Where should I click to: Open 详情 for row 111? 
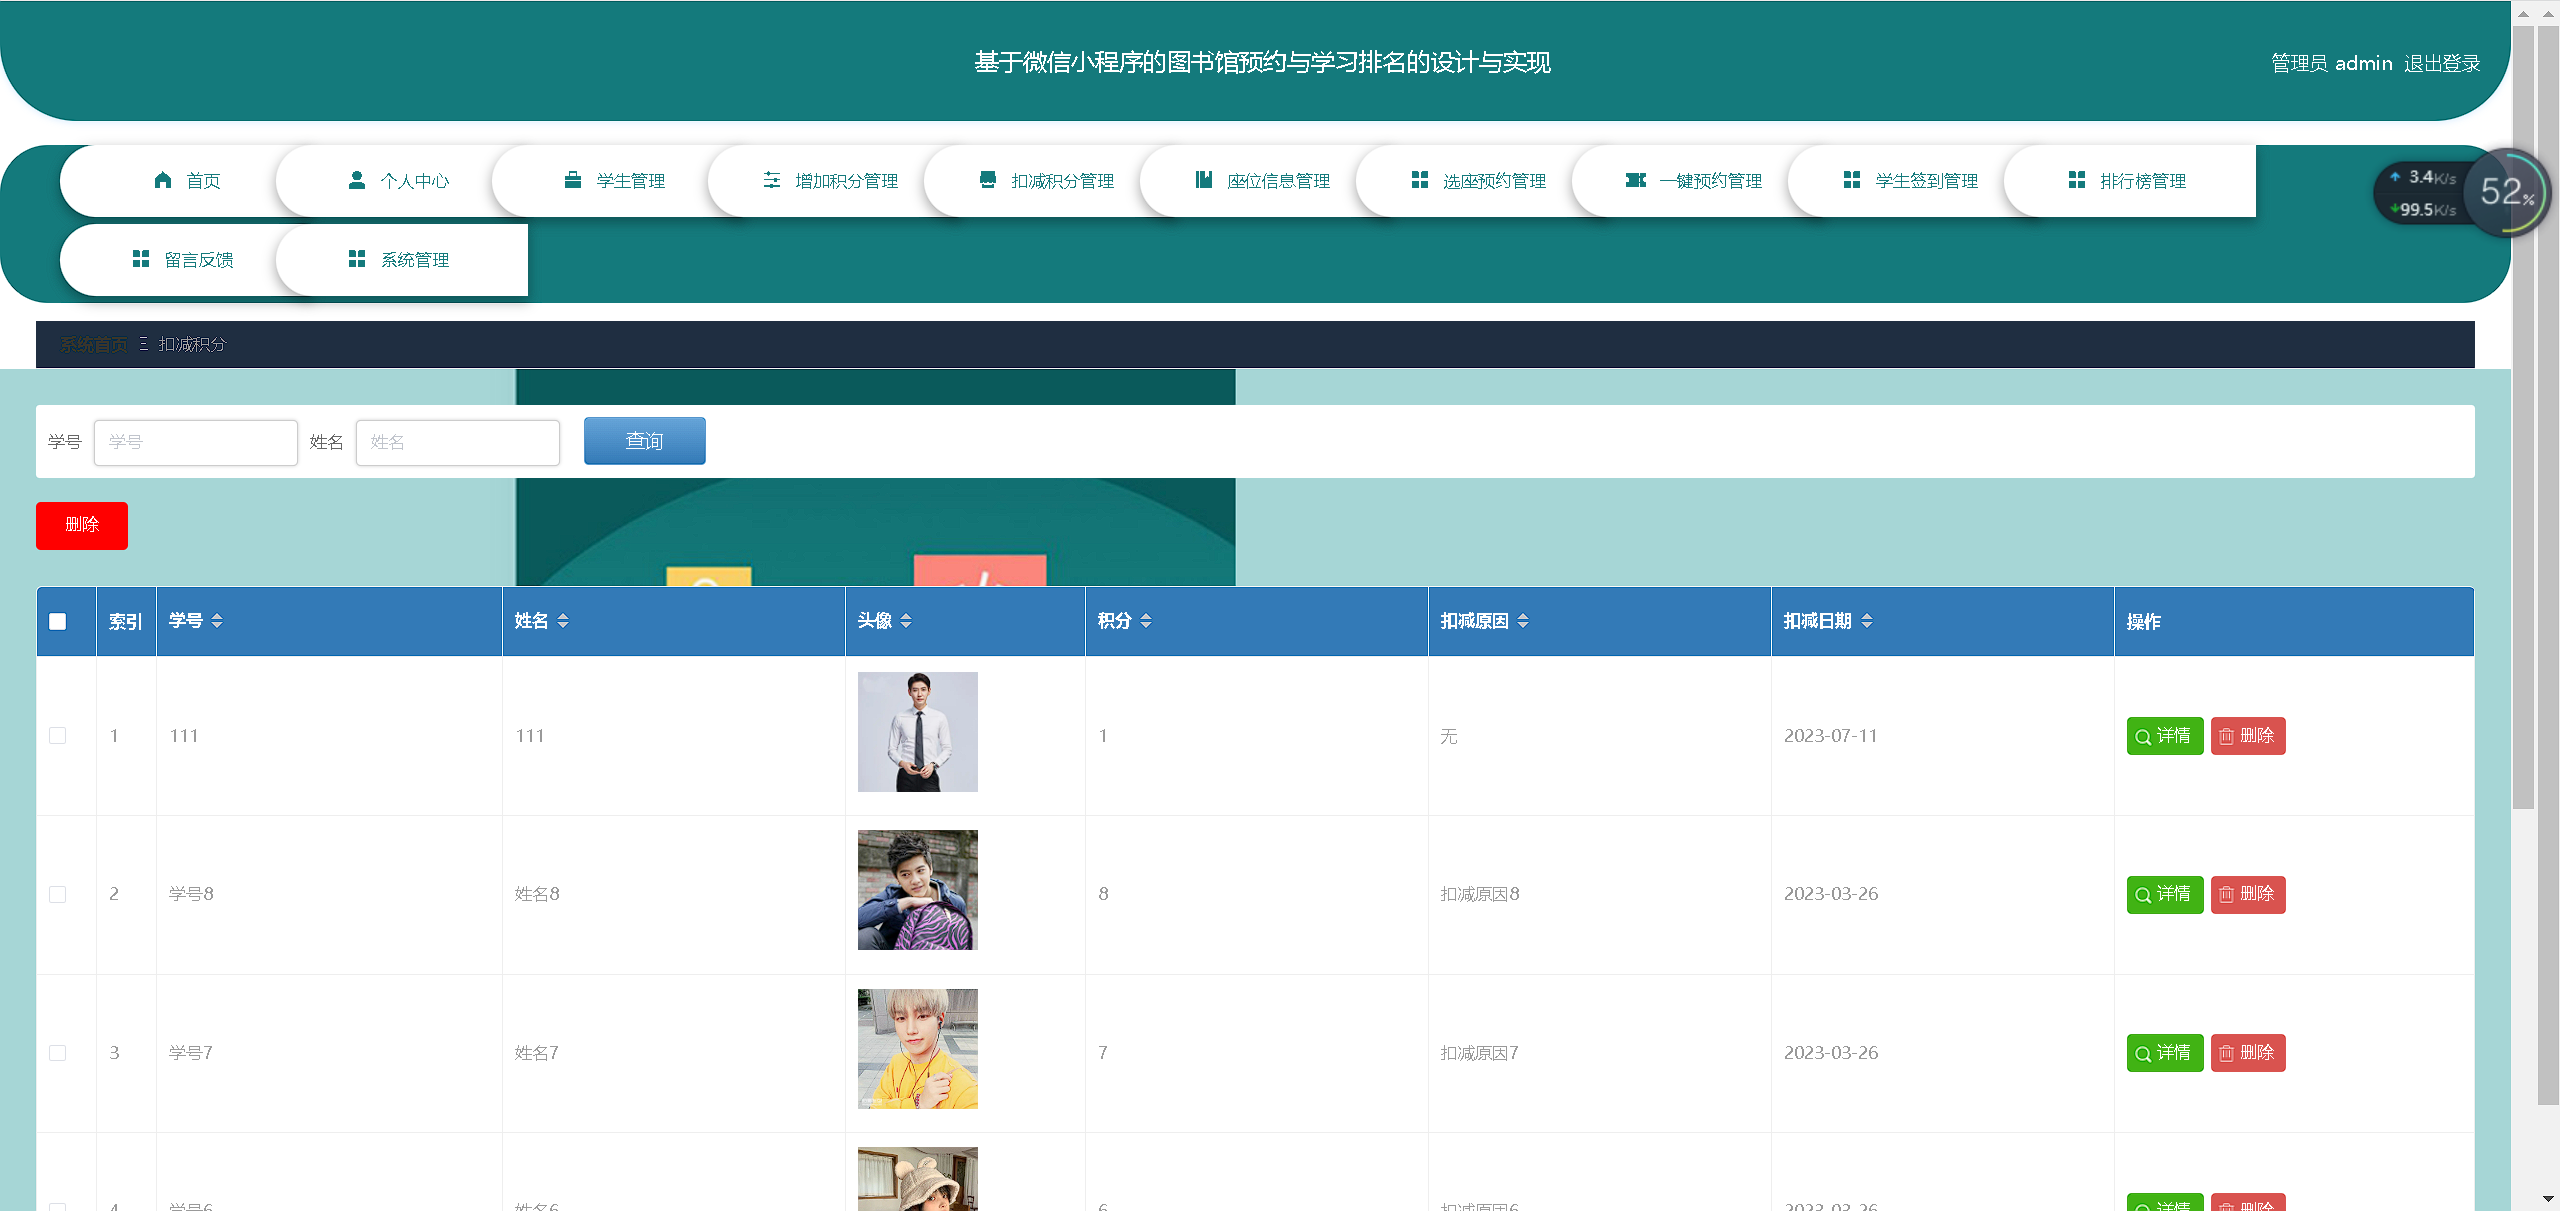(2165, 736)
